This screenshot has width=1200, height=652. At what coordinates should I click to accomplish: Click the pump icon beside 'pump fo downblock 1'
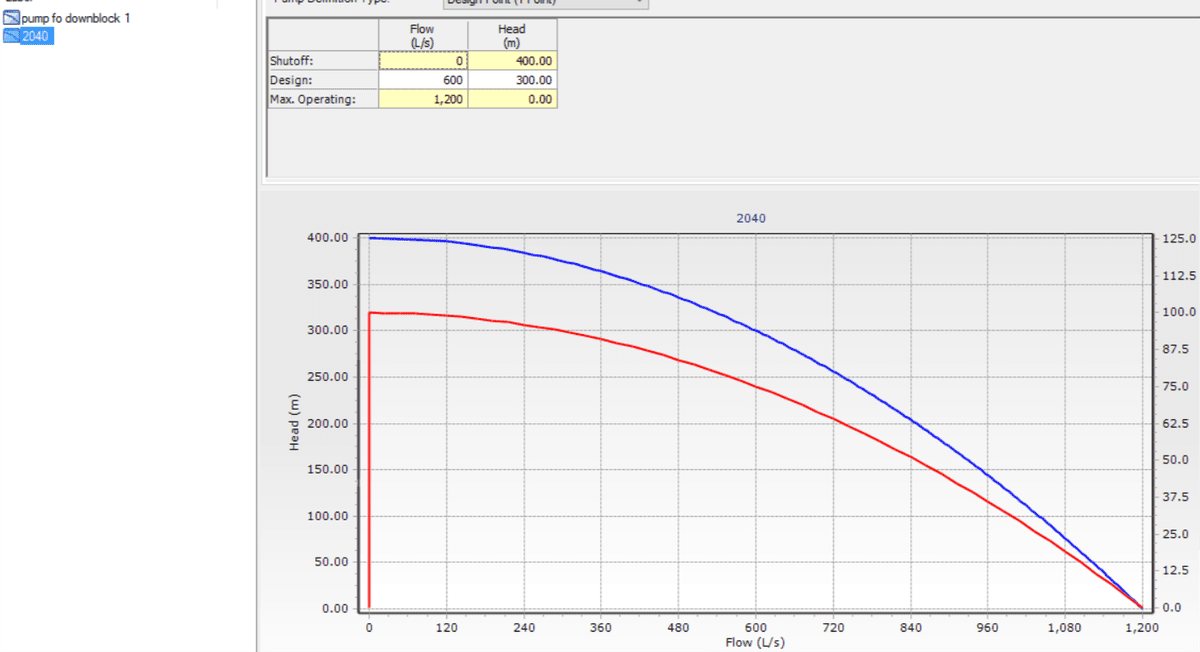point(11,19)
